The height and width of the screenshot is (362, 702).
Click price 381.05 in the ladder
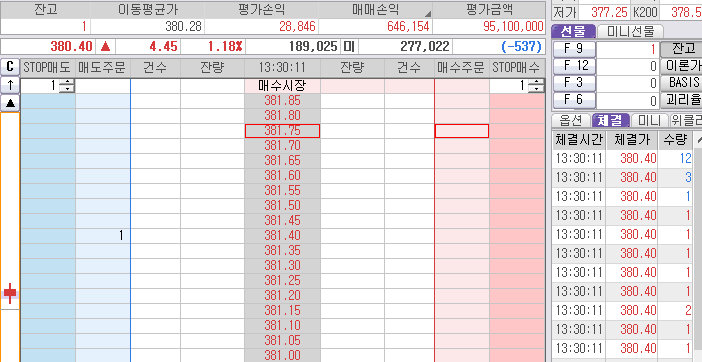point(282,341)
